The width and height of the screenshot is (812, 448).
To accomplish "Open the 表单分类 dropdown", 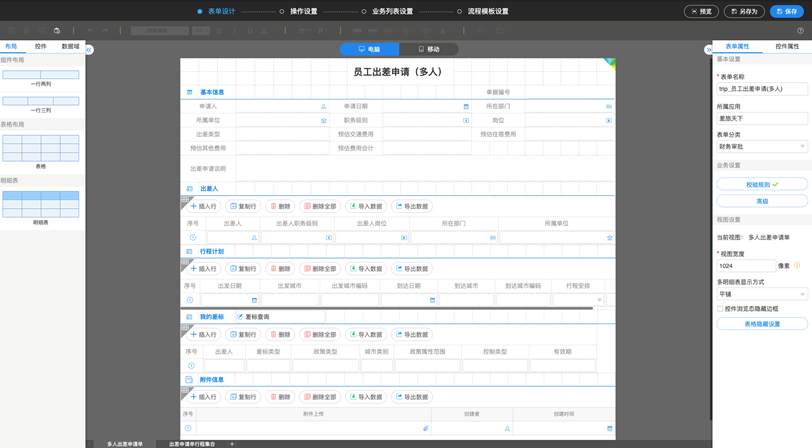I will tap(761, 147).
